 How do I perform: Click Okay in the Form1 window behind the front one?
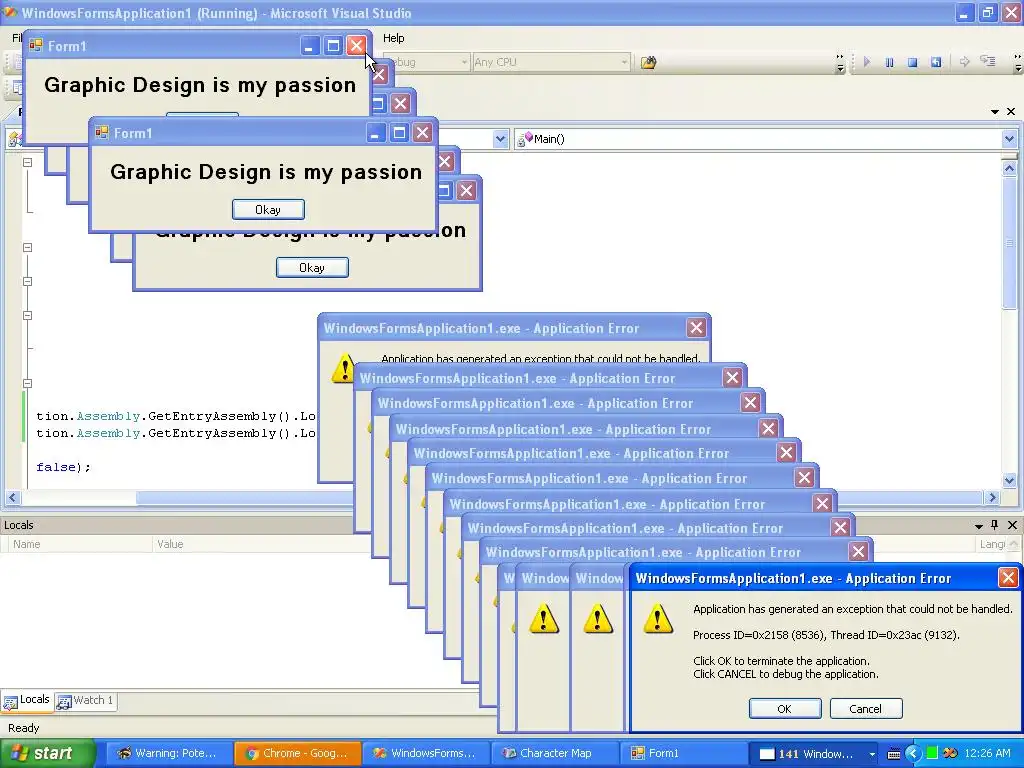click(x=312, y=268)
